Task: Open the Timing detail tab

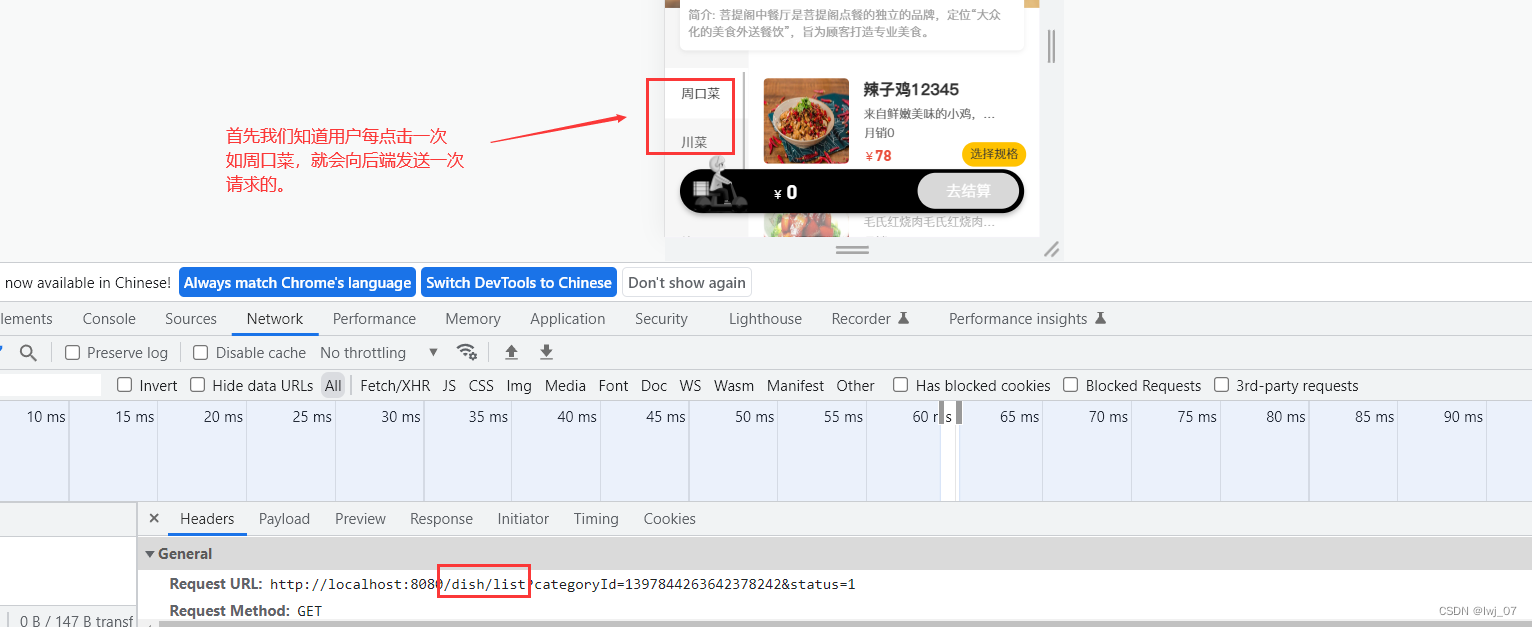Action: [596, 519]
